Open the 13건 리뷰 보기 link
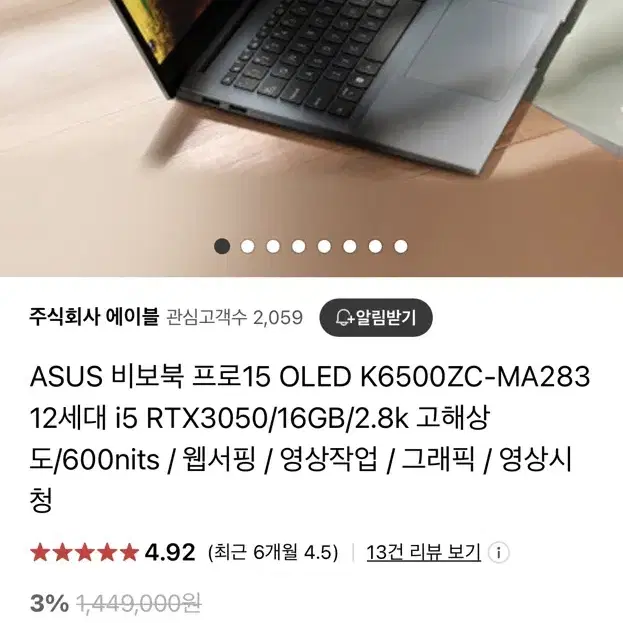This screenshot has height=623, width=623. (423, 552)
